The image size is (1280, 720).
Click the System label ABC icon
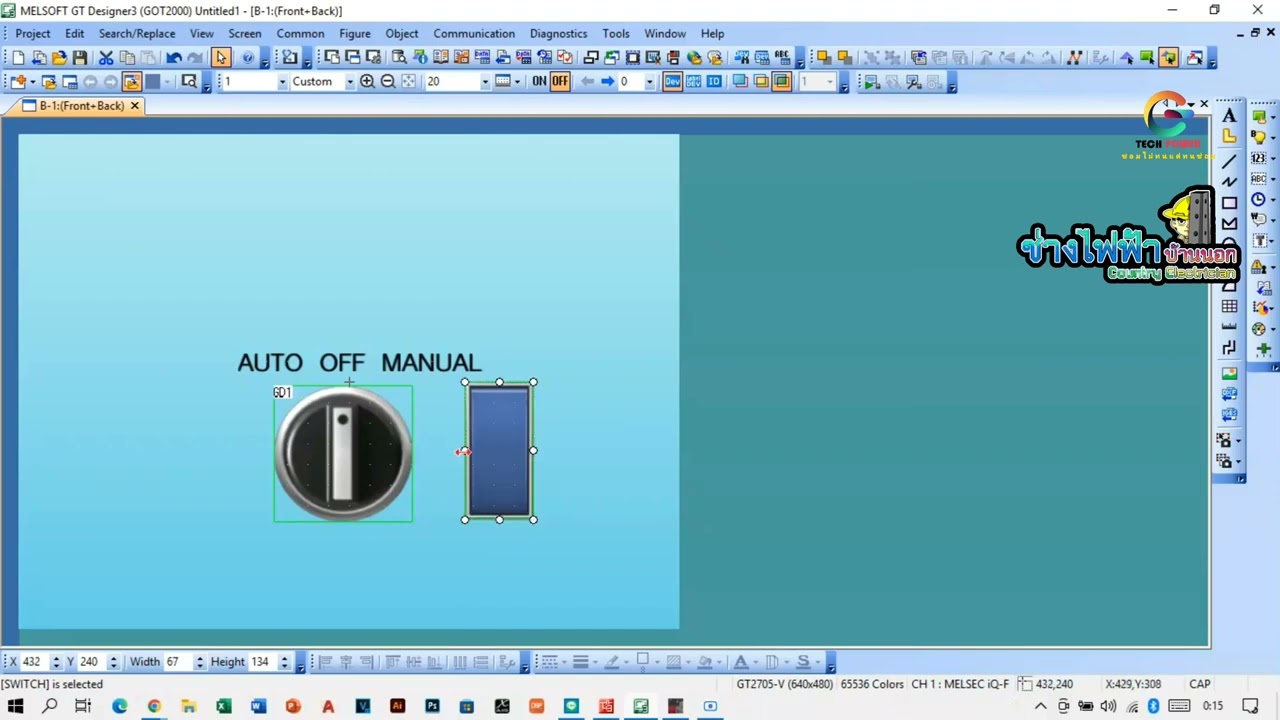point(782,58)
